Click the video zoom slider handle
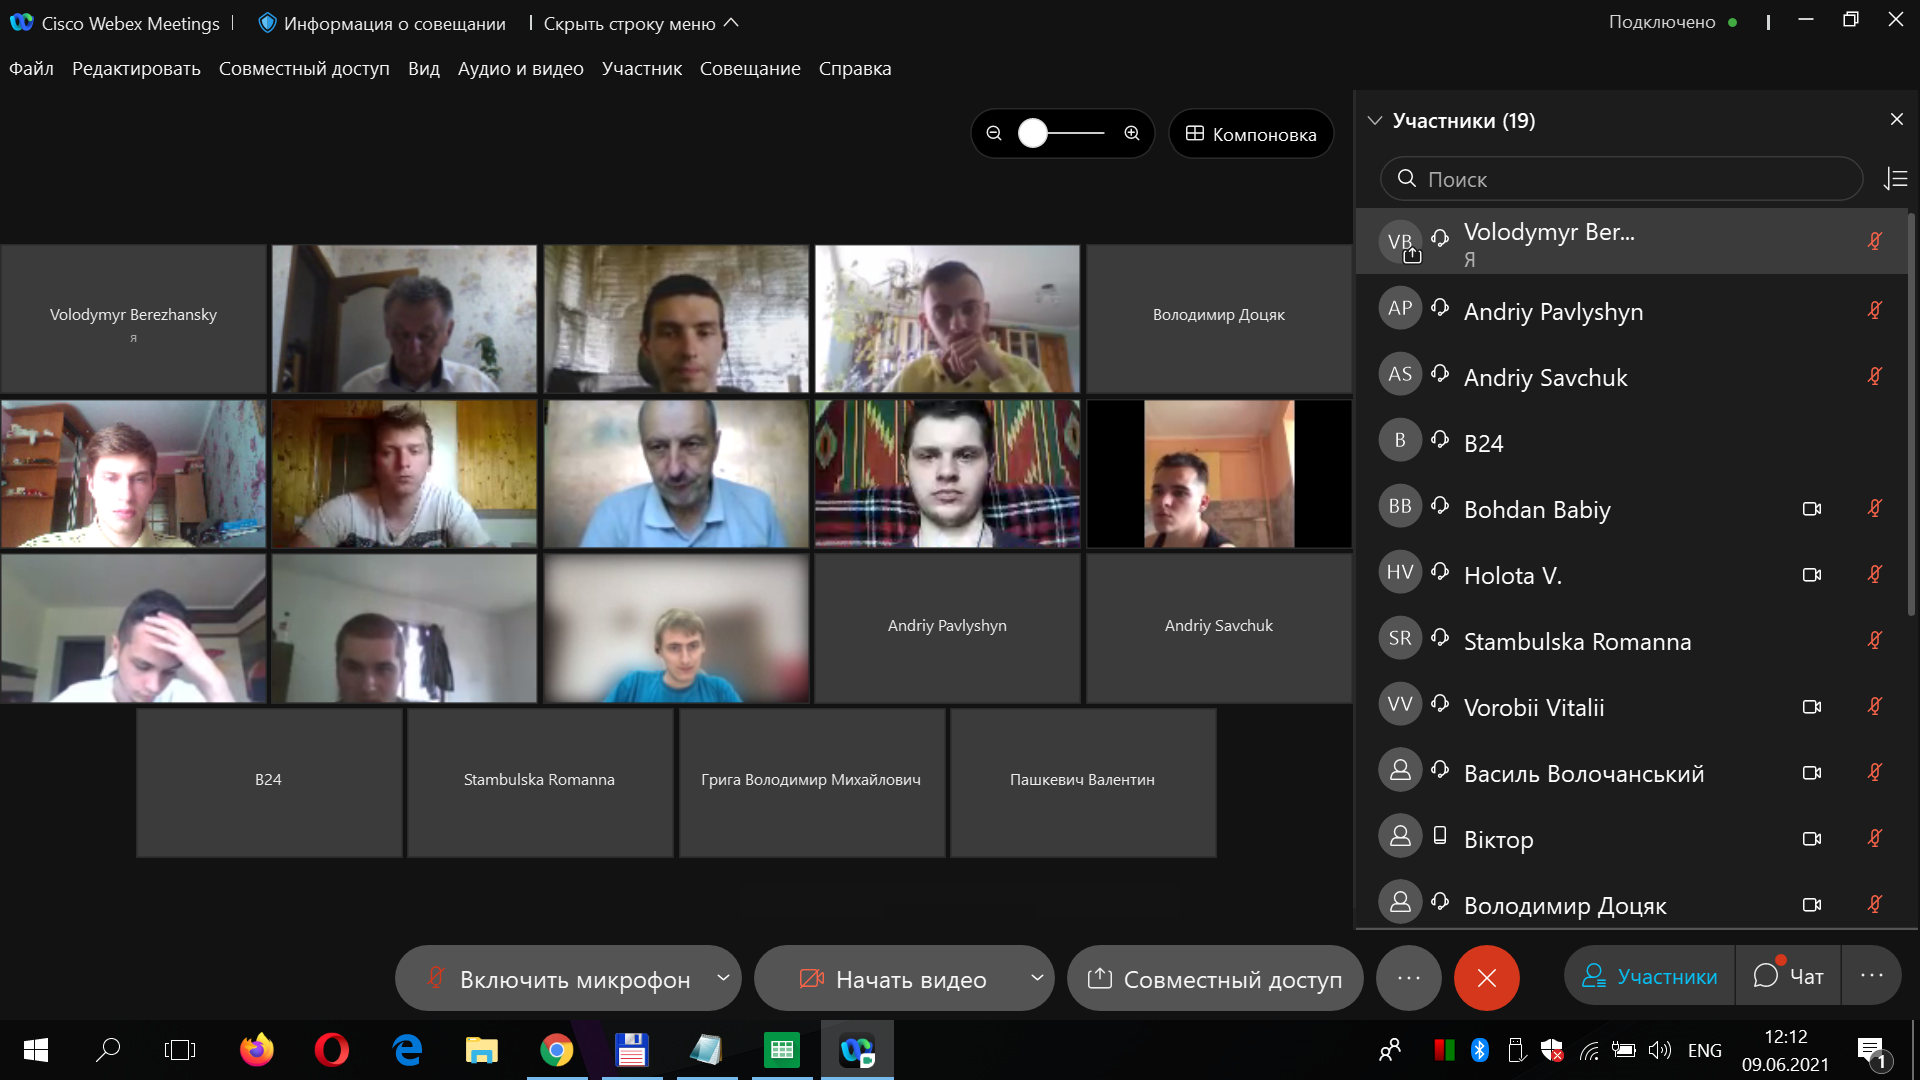 1033,133
